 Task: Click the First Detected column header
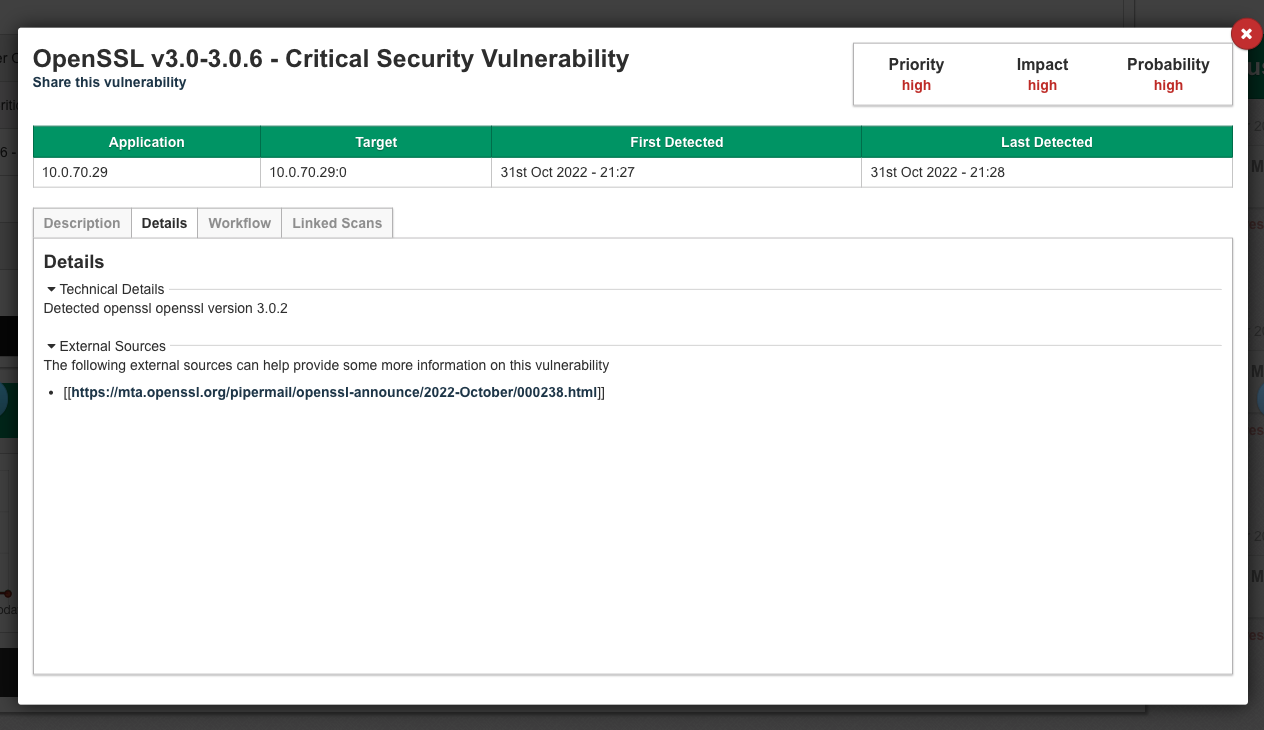tap(676, 142)
